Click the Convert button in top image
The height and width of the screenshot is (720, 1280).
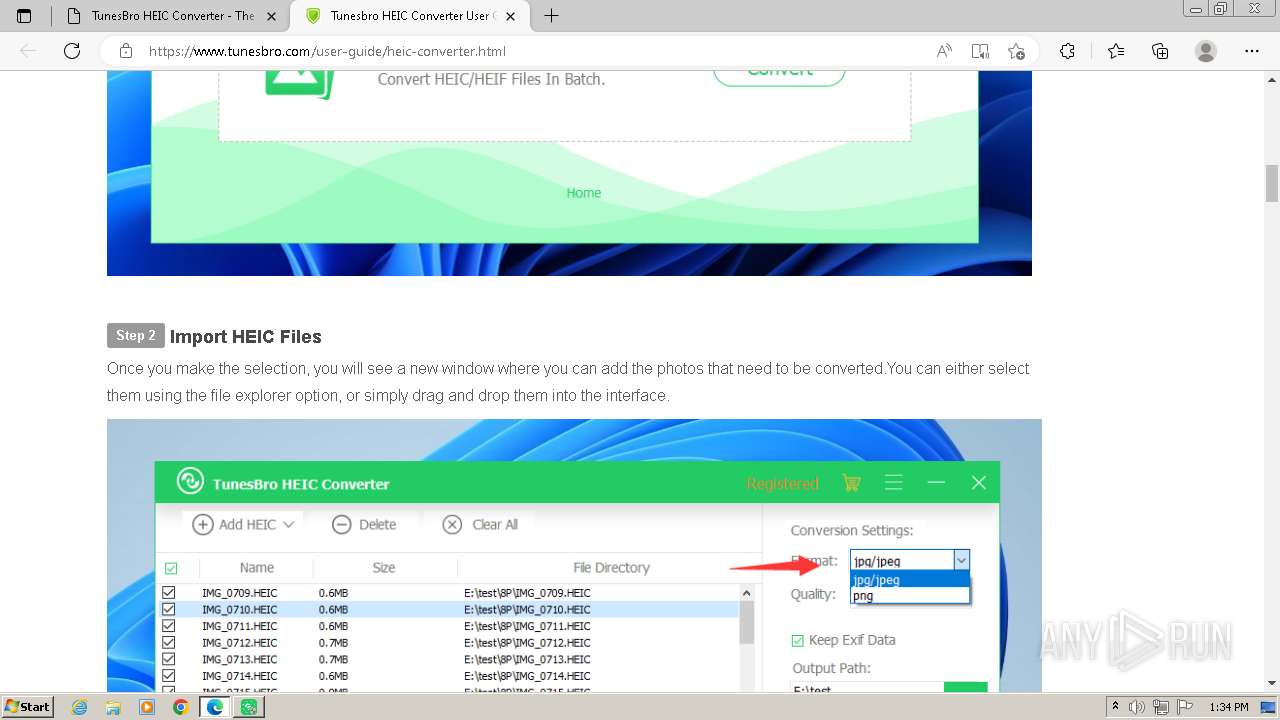point(779,73)
